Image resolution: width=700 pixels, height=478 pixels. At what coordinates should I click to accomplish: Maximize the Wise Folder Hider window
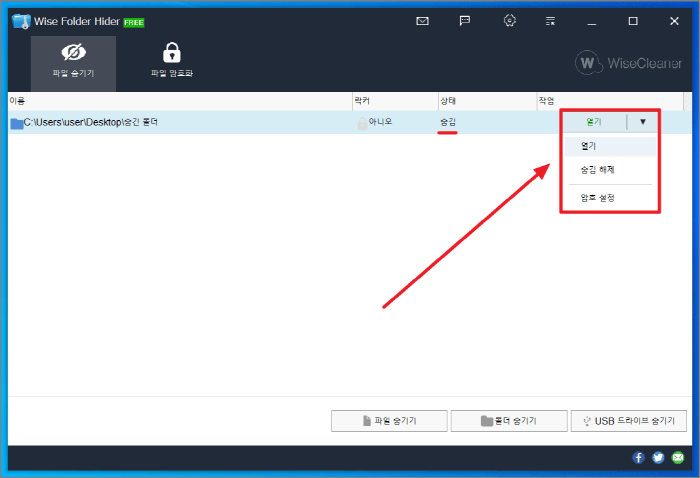pos(633,21)
